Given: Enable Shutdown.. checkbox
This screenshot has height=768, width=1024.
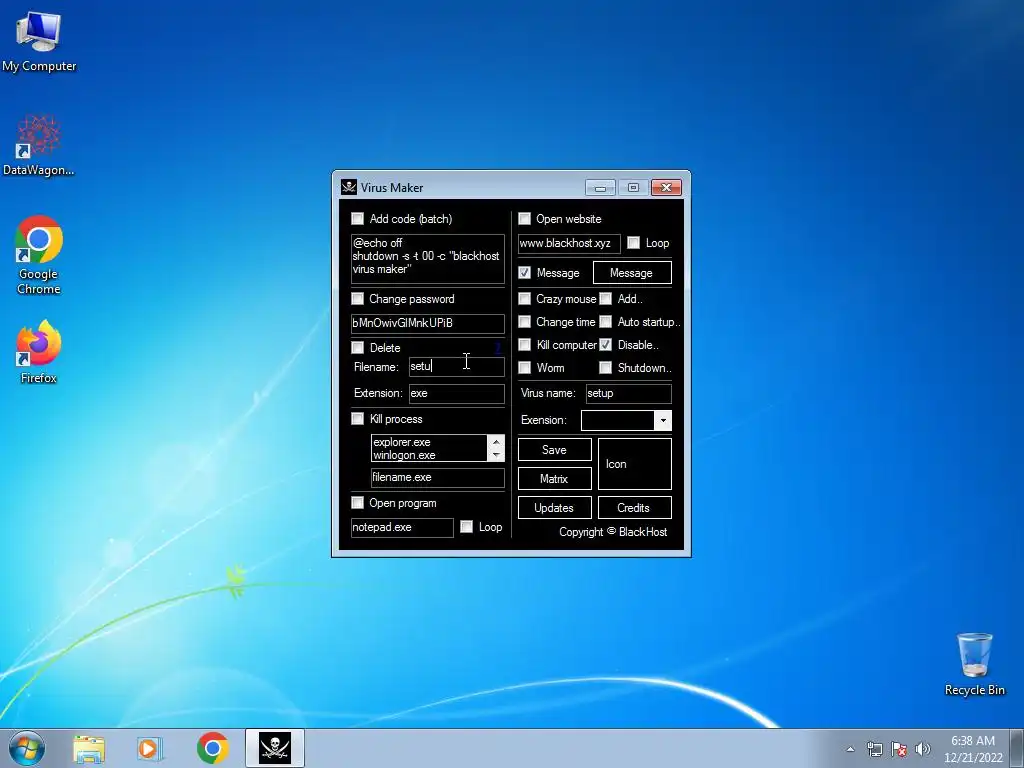Looking at the screenshot, I should tap(605, 368).
